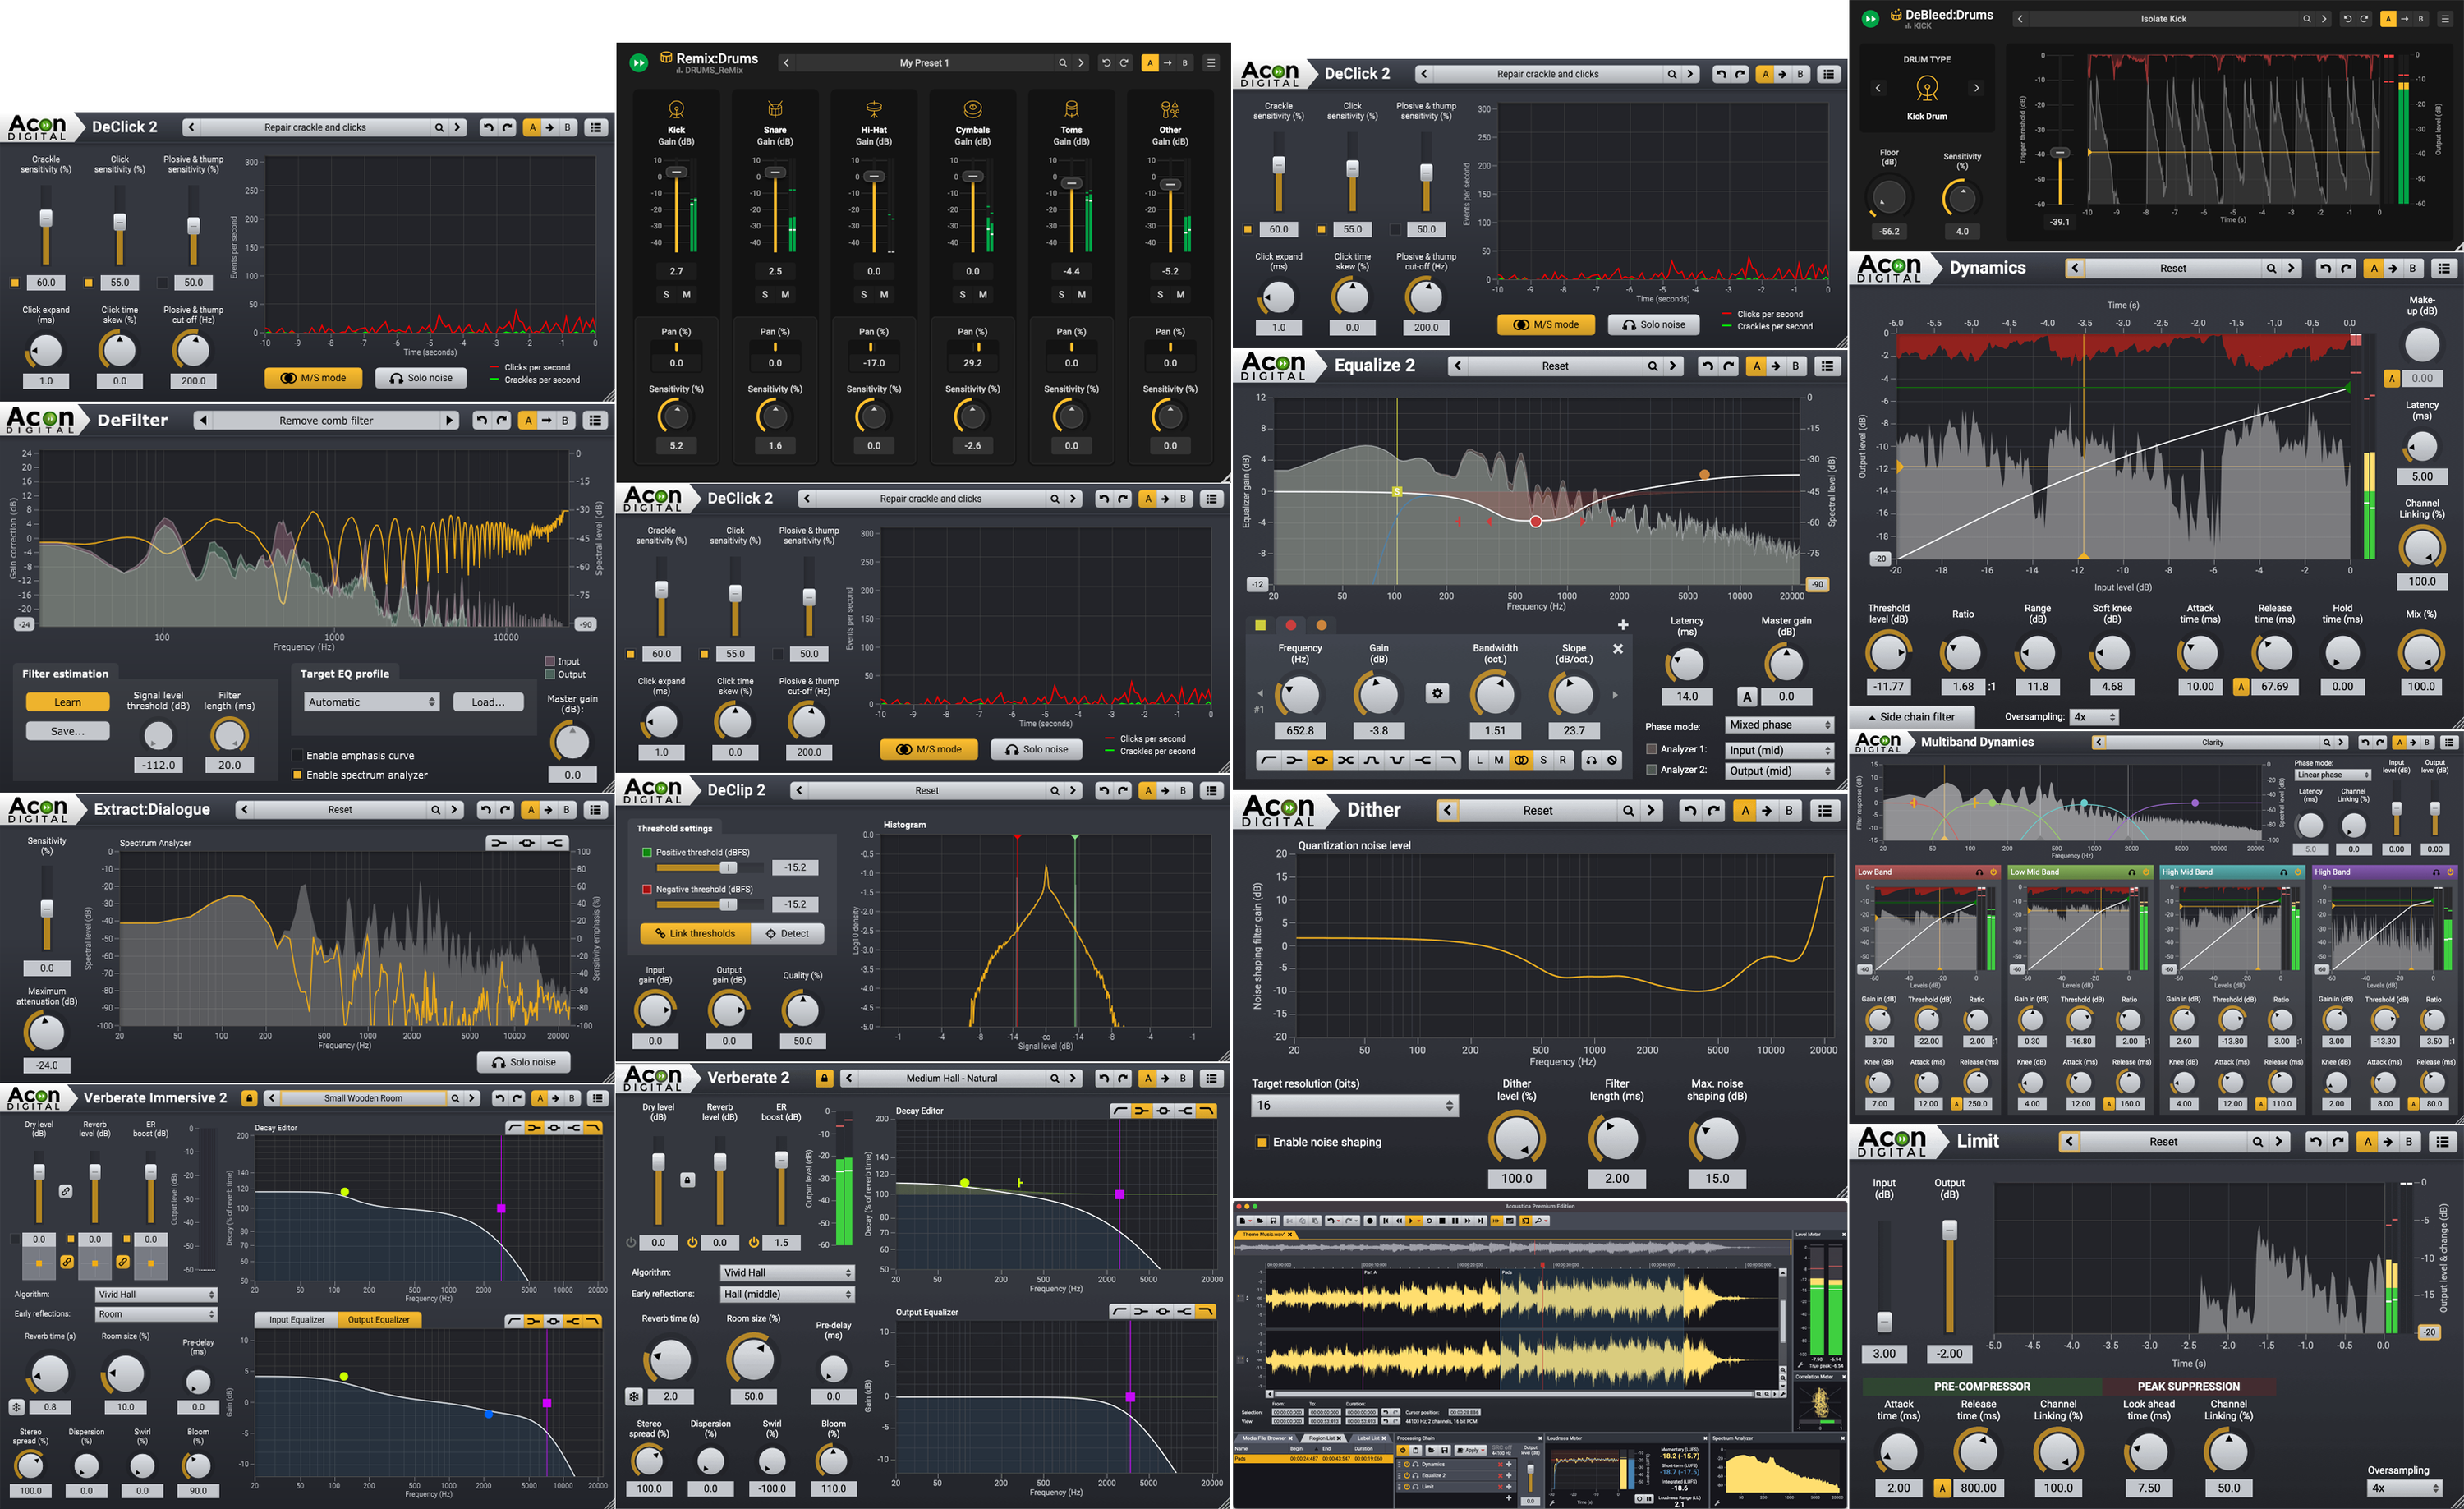Open the Region List tab in Acoustica
The height and width of the screenshot is (1509, 2464).
click(1322, 1439)
